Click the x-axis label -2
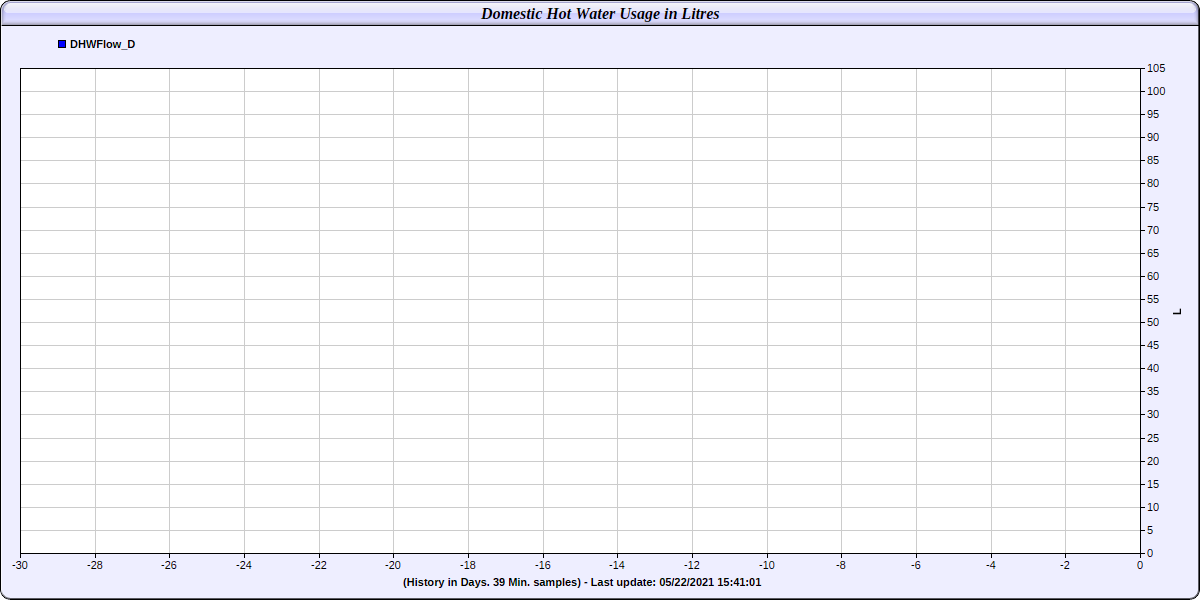Screen dimensions: 1200x600 [x=1065, y=565]
